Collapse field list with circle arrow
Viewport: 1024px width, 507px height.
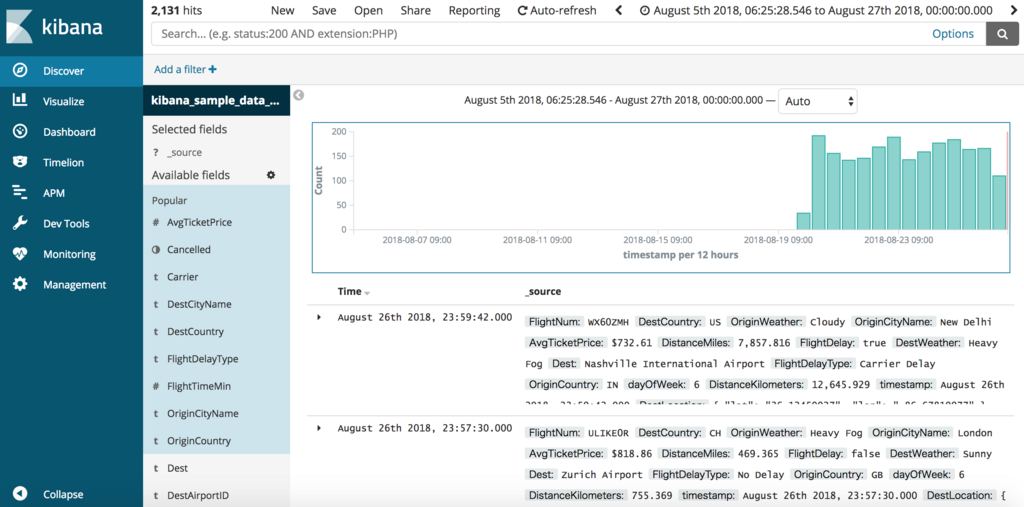pyautogui.click(x=298, y=95)
